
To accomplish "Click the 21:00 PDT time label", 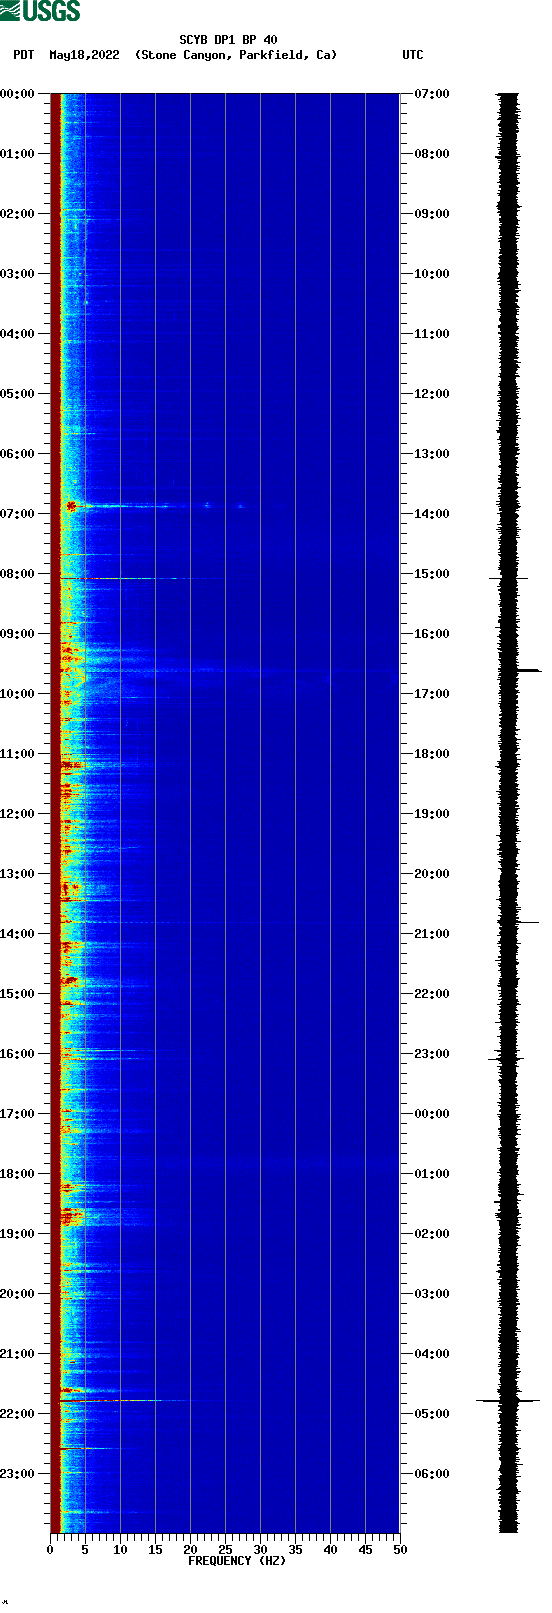I will (x=18, y=1354).
